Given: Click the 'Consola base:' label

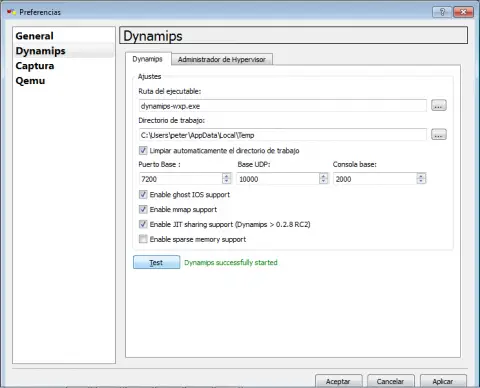Looking at the screenshot, I should click(355, 164).
